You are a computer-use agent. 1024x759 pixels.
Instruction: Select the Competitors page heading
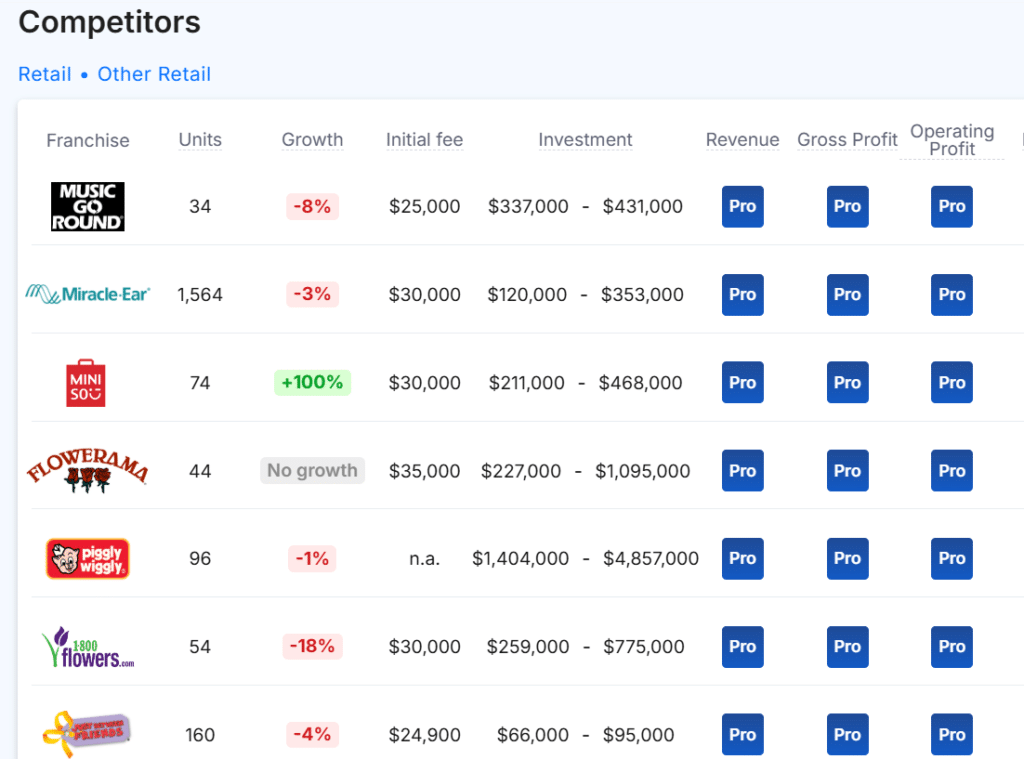pyautogui.click(x=110, y=22)
